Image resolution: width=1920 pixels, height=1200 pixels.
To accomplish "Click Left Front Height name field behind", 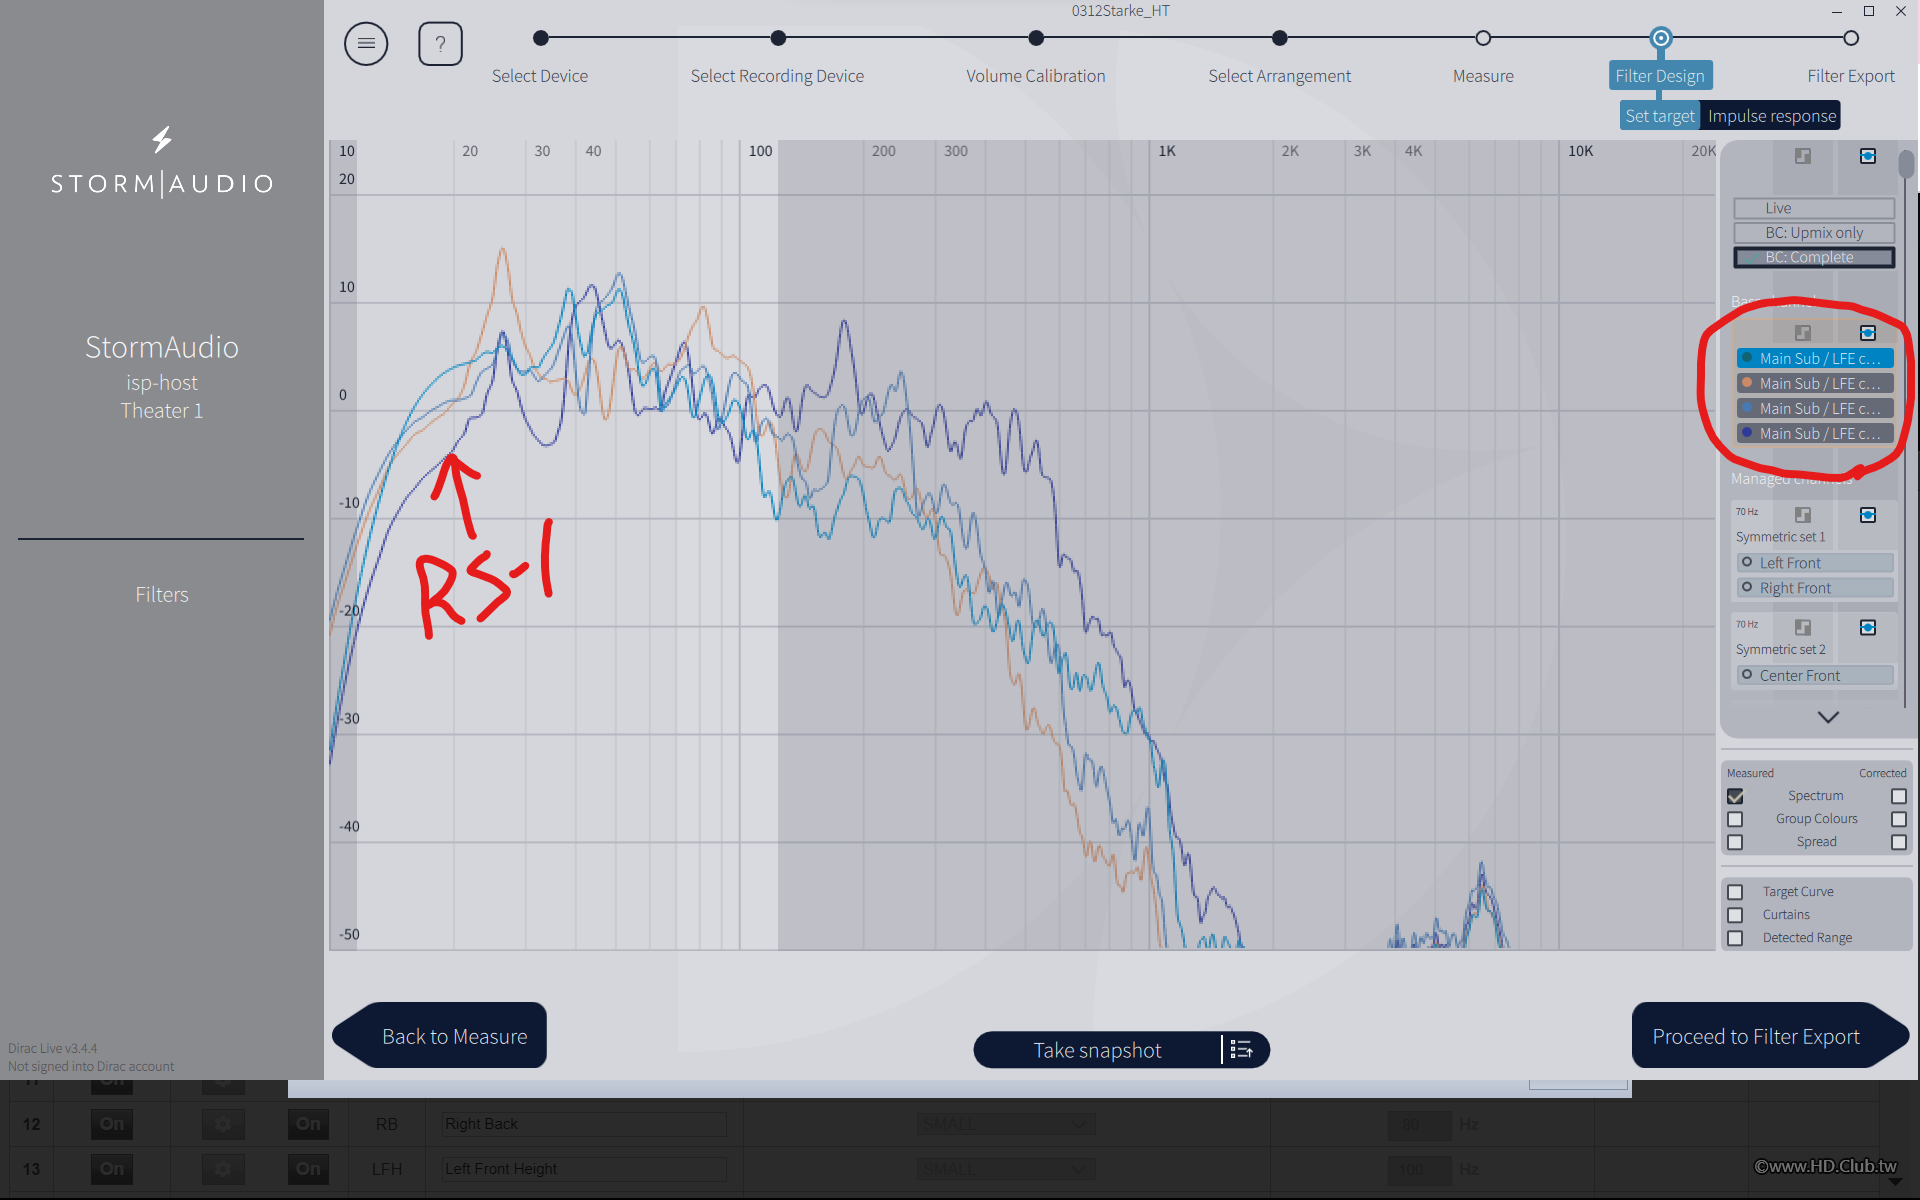I will 584,1169.
